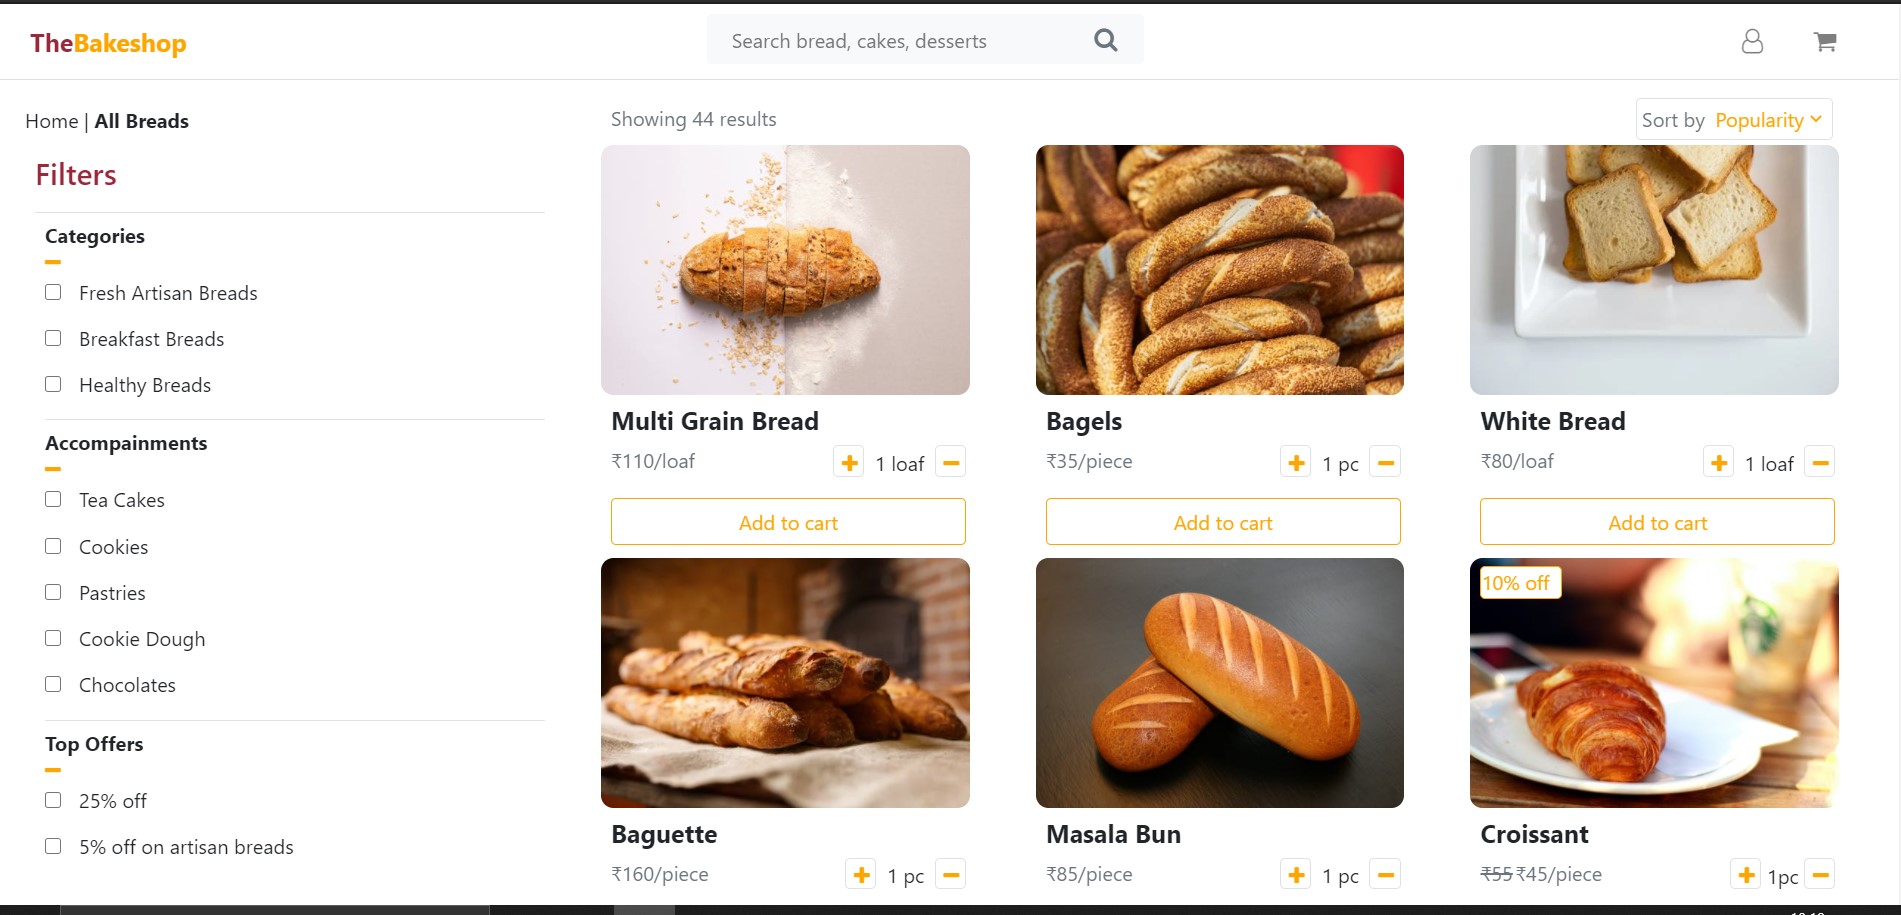Go to Home via breadcrumb link
The image size is (1901, 915).
click(52, 121)
